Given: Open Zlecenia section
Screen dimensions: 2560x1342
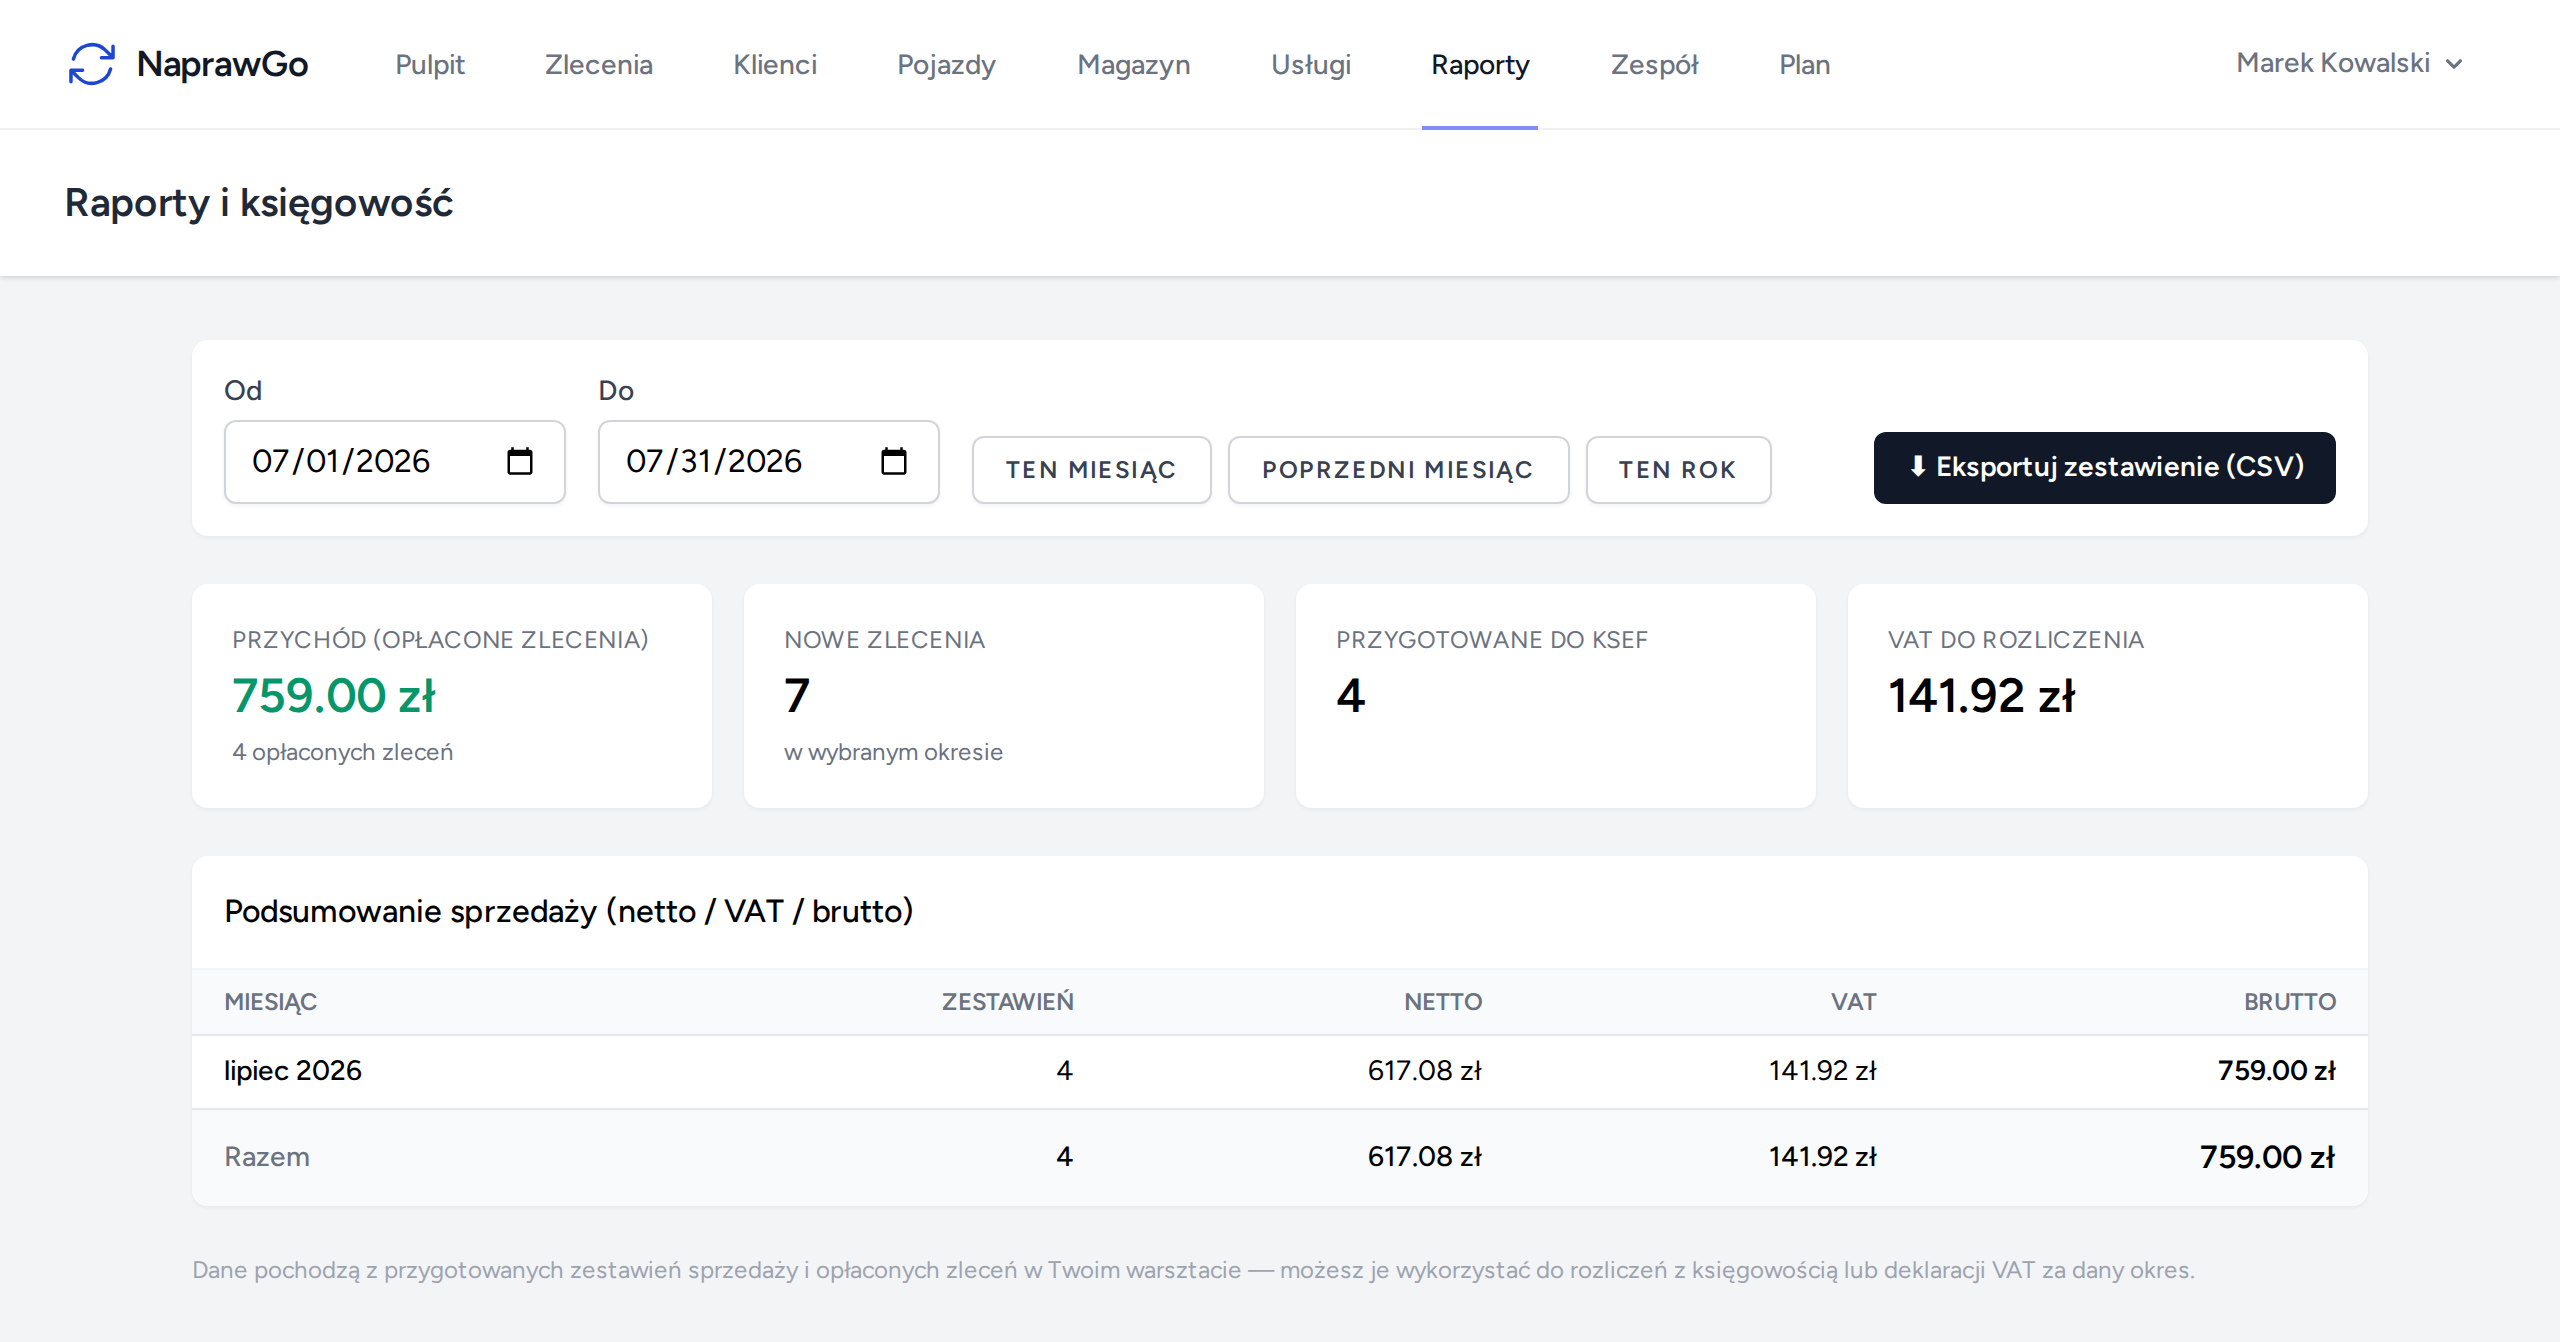Looking at the screenshot, I should click(599, 64).
